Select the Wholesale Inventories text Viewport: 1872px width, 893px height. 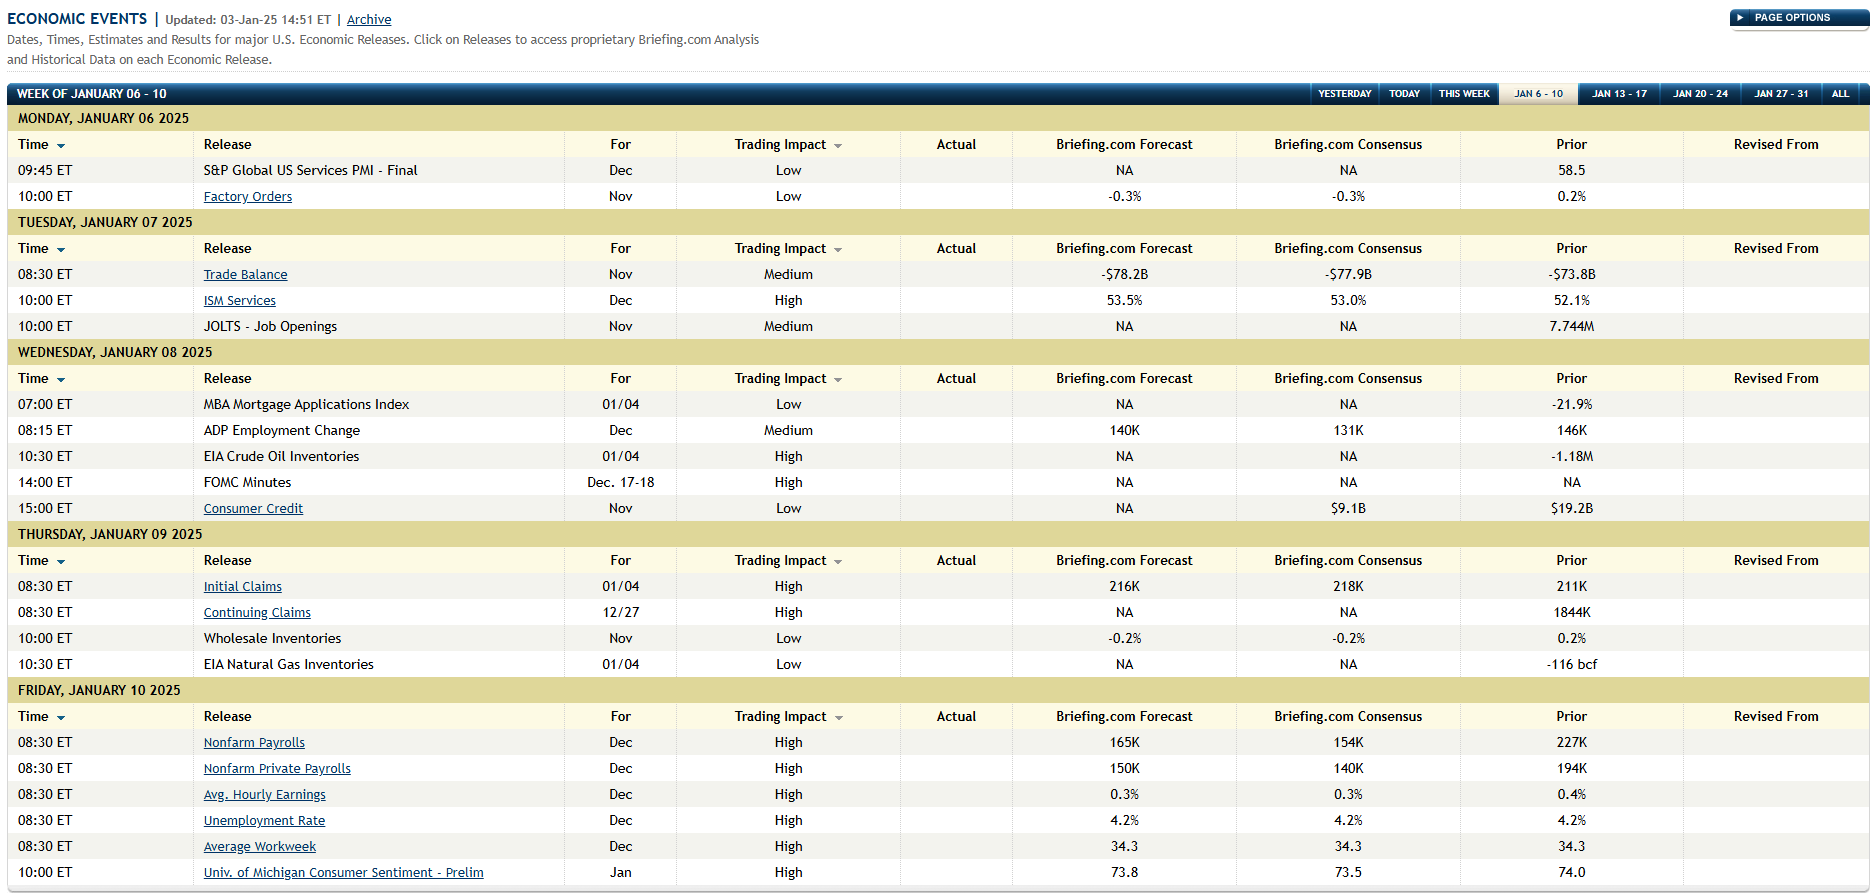(272, 639)
